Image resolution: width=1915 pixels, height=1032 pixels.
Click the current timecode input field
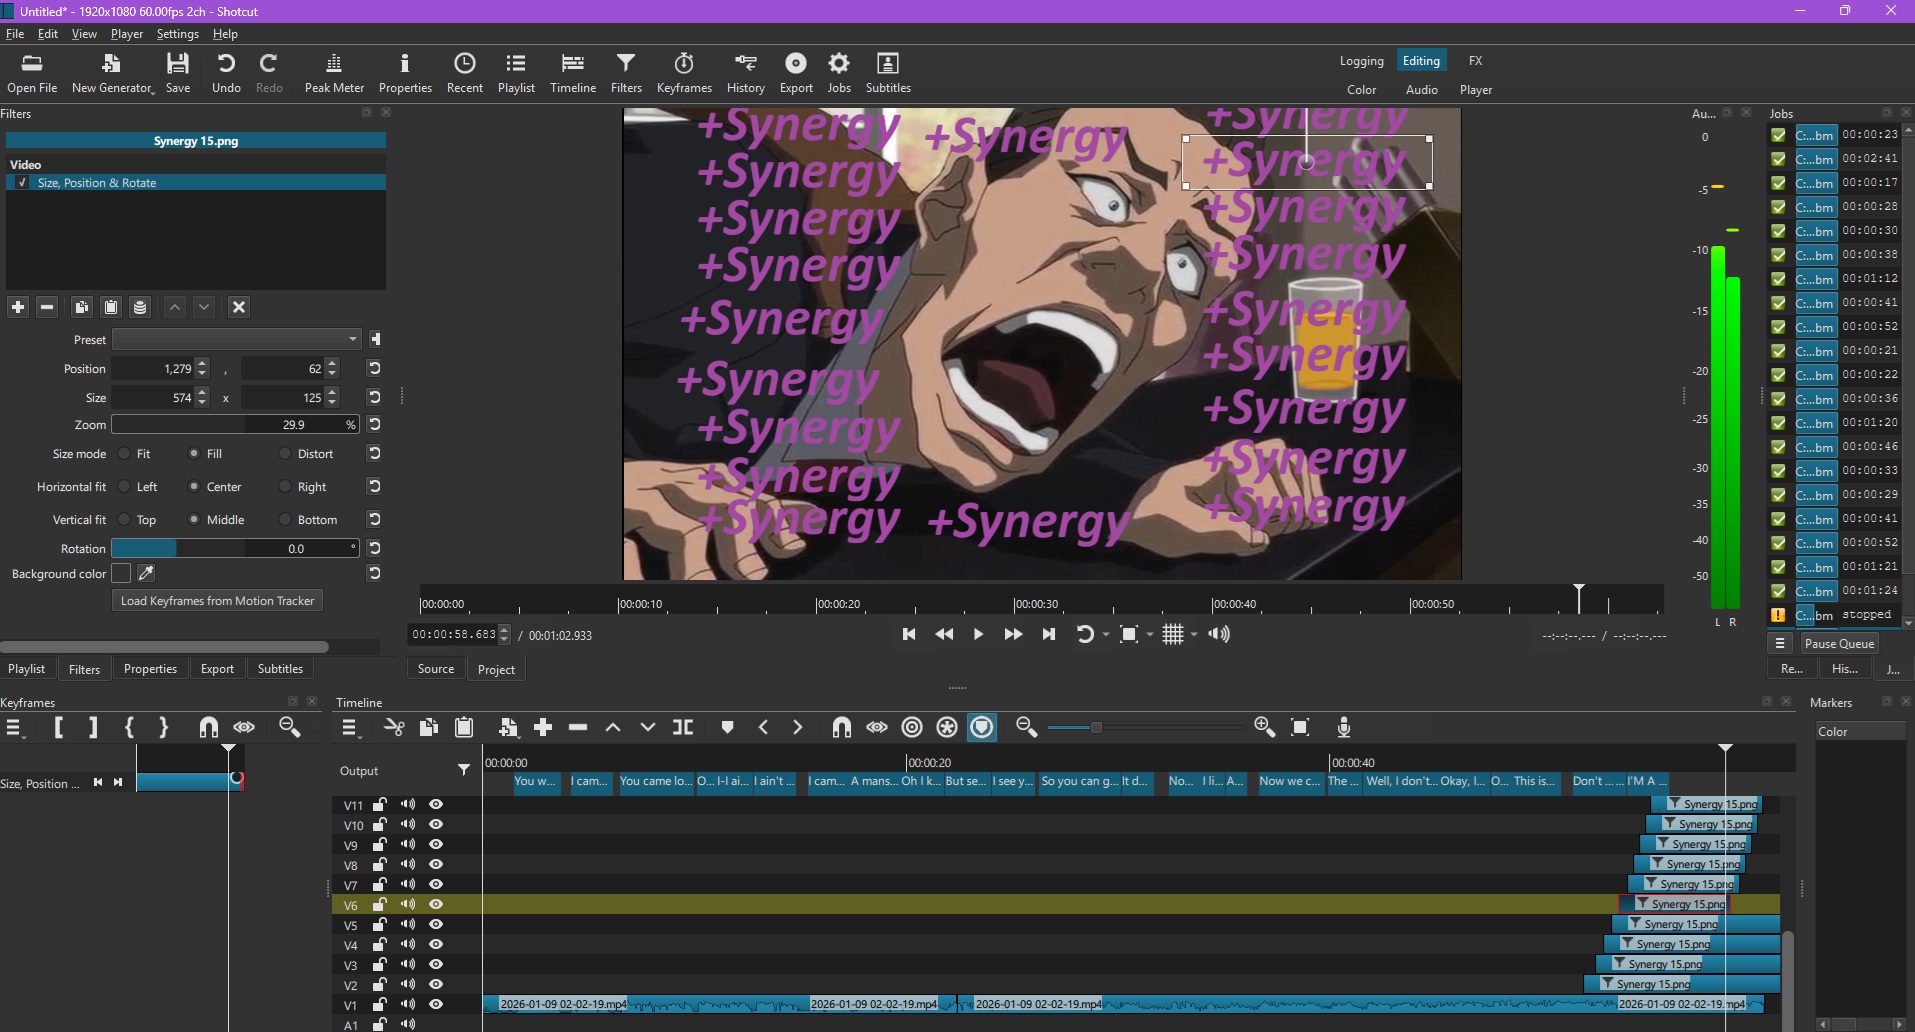coord(454,635)
